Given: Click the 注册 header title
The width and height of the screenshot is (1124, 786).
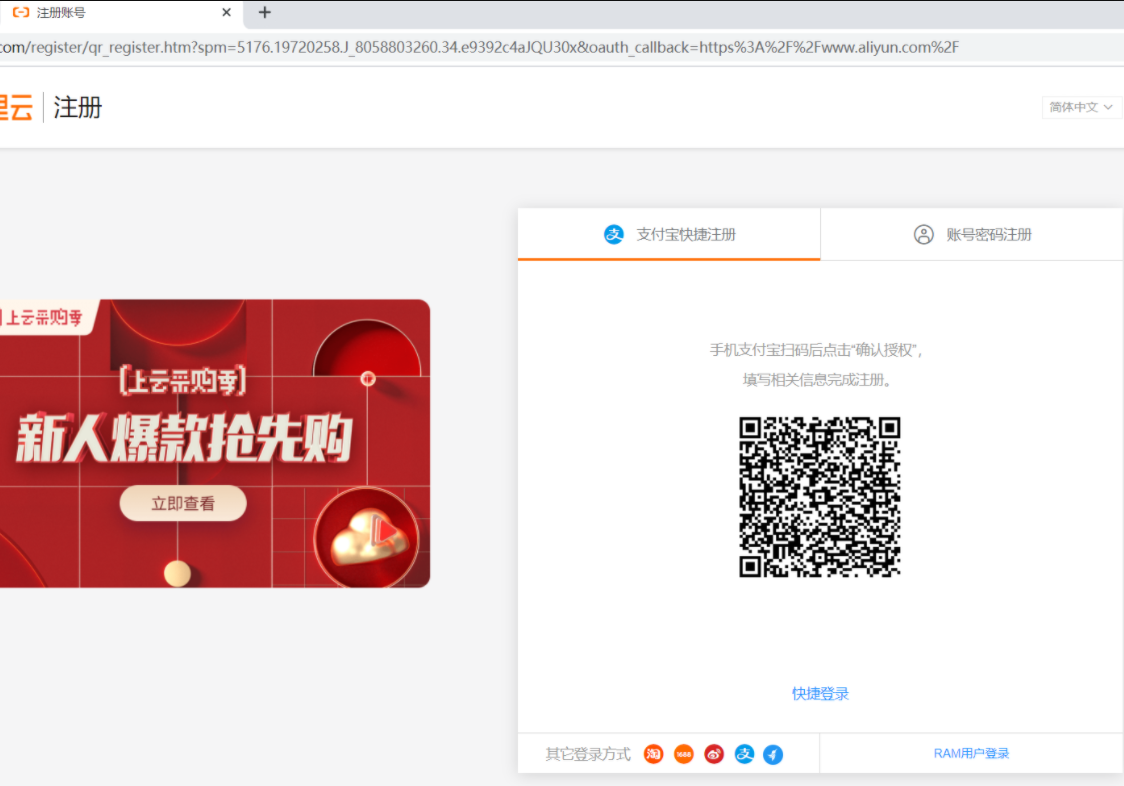Looking at the screenshot, I should click(78, 108).
